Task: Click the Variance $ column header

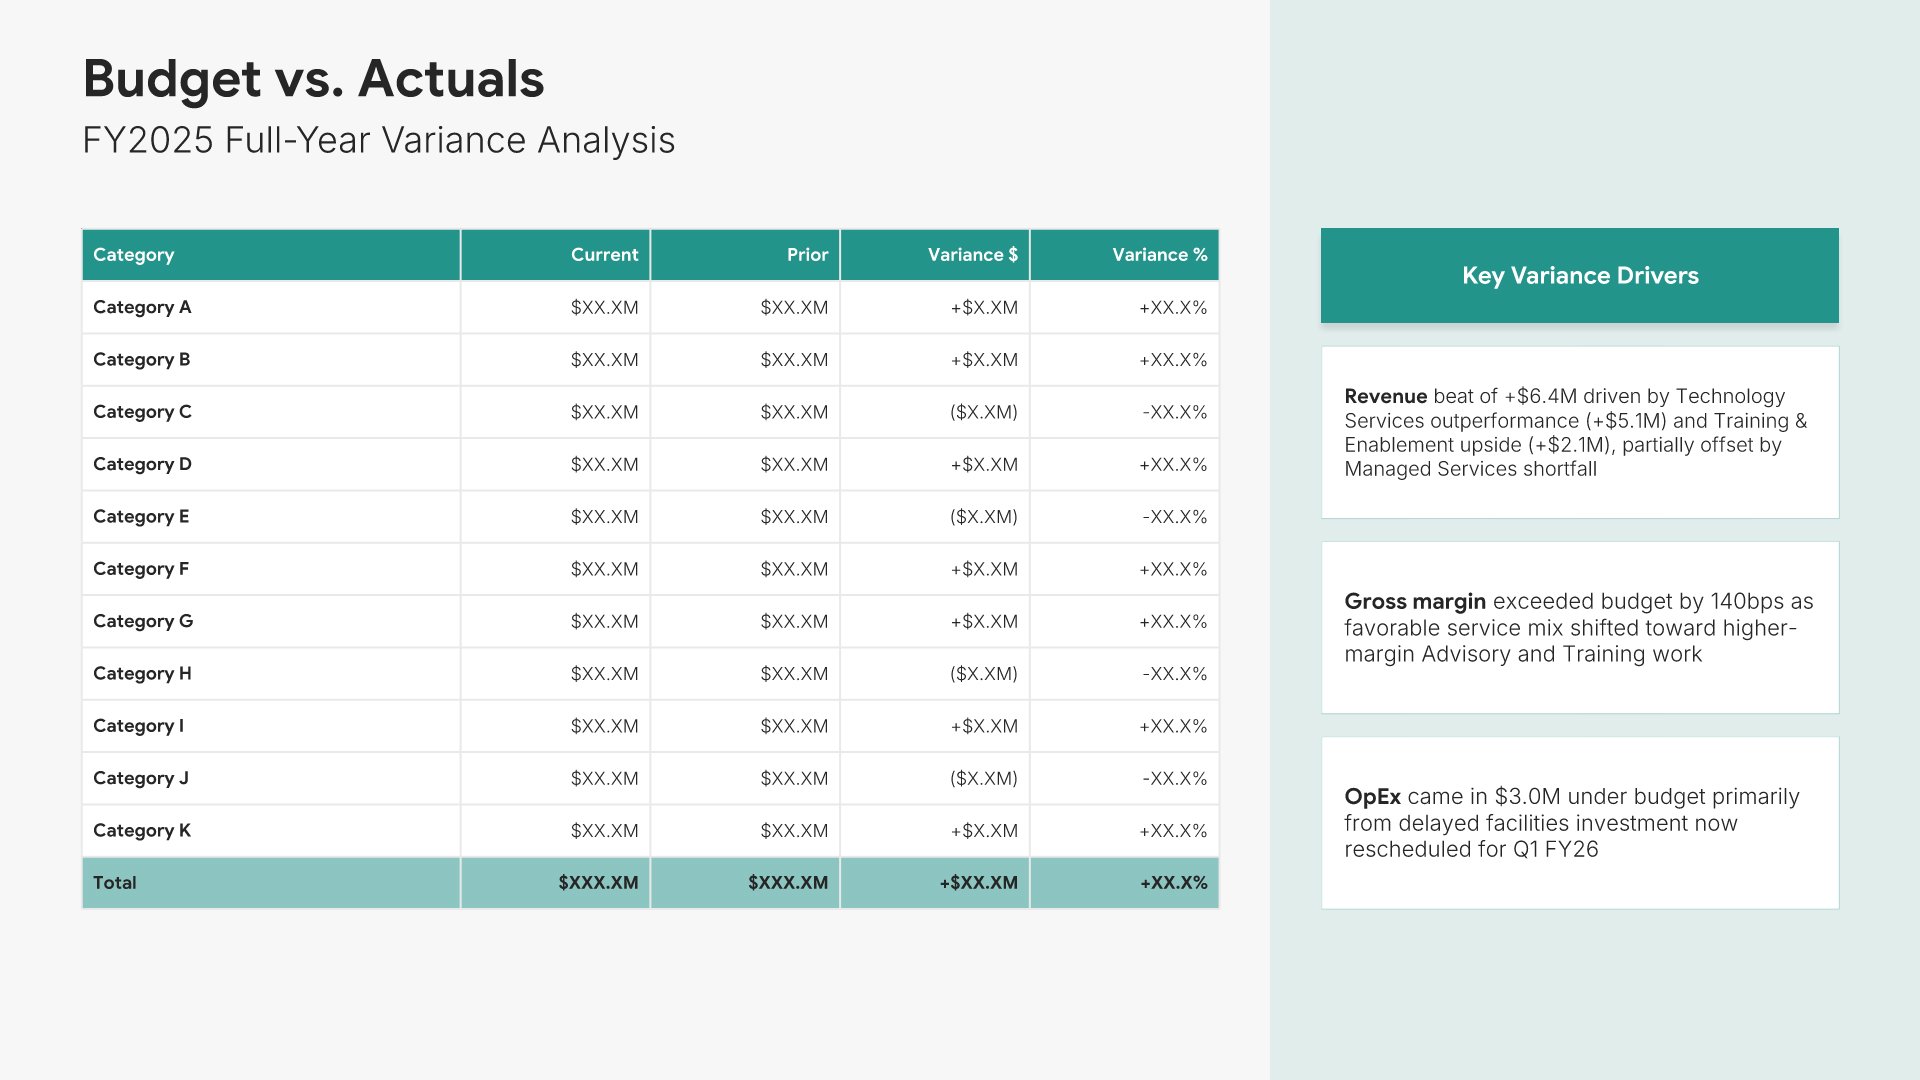Action: pyautogui.click(x=972, y=255)
